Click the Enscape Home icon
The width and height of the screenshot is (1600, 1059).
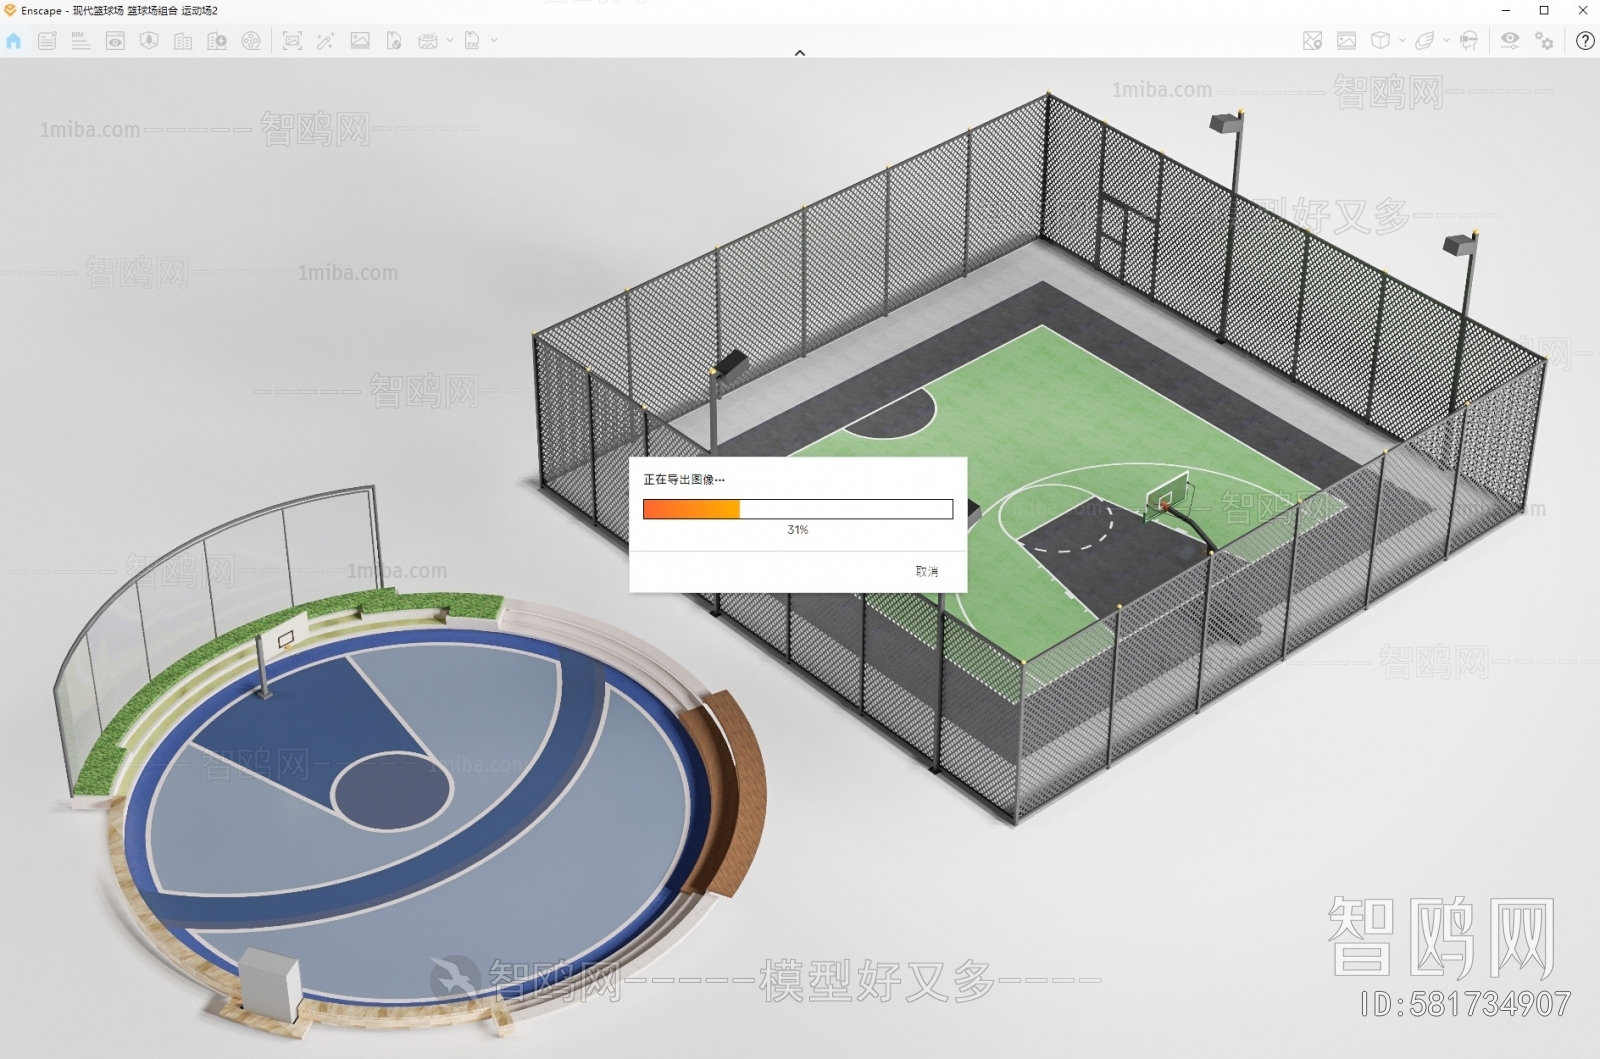click(14, 41)
